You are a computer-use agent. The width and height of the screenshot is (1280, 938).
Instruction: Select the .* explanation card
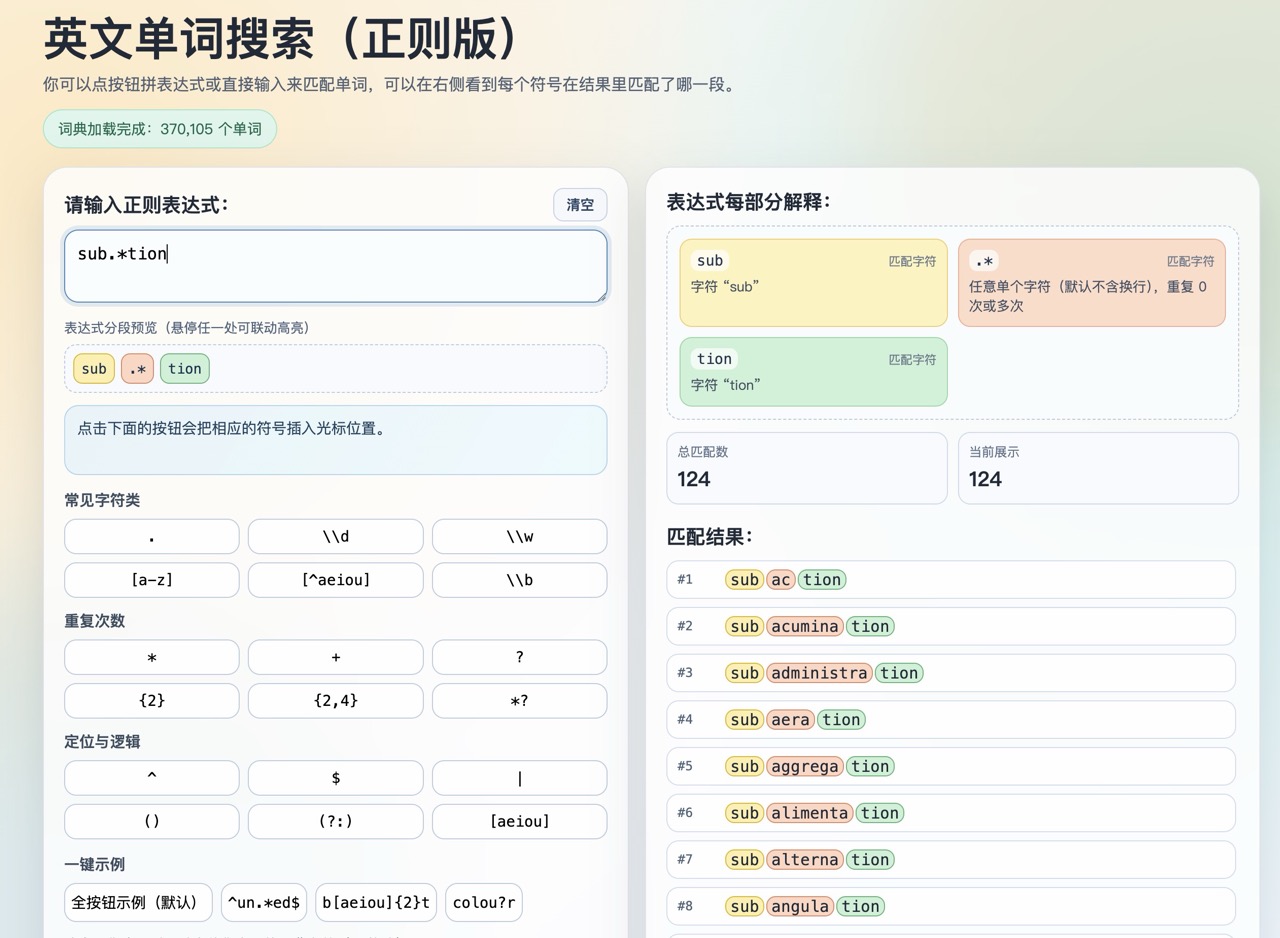1091,283
